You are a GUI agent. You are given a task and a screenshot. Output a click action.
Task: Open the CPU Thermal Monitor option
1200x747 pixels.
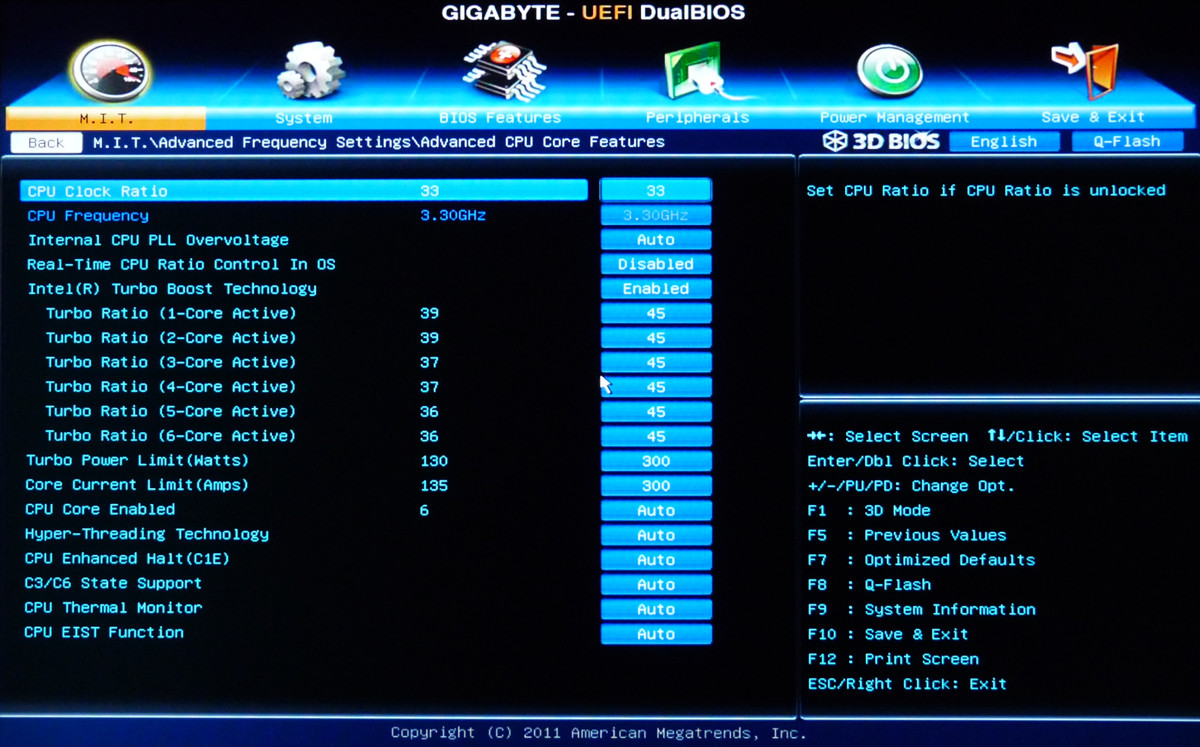[656, 609]
